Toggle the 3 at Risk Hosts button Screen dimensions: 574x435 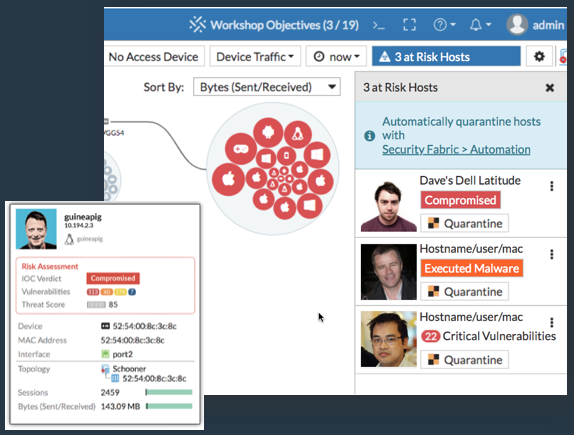(x=446, y=56)
